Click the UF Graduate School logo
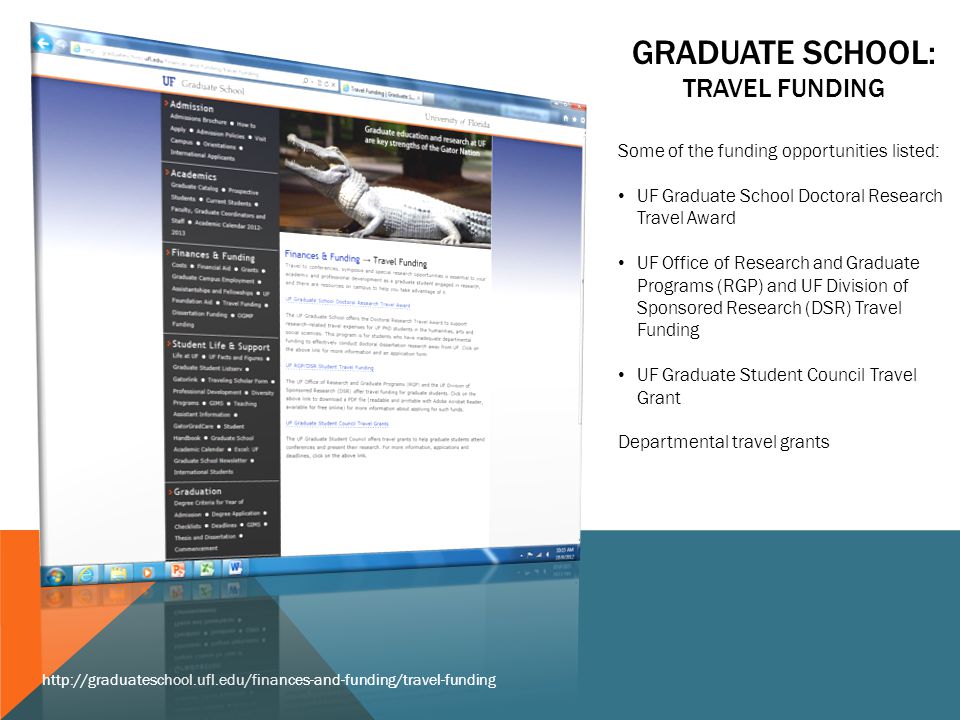Screen dimensions: 960x720 [x=203, y=86]
